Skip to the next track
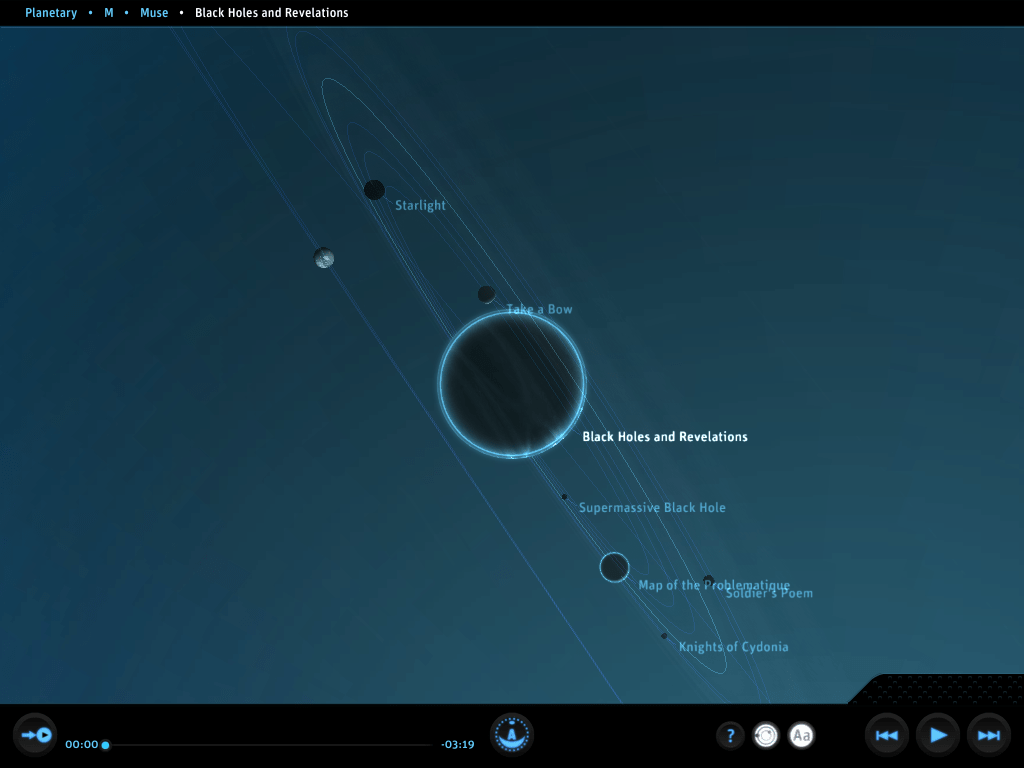The height and width of the screenshot is (768, 1024). (x=989, y=735)
